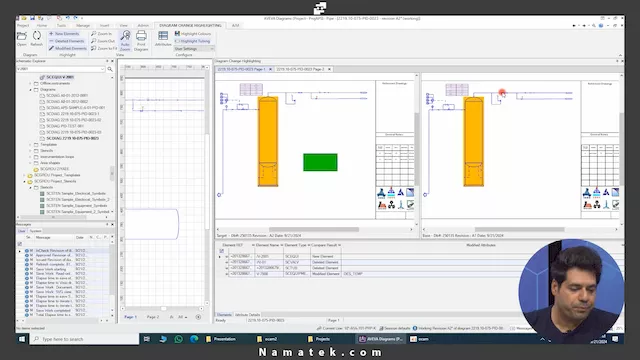Switch to the Home ribbon tab
This screenshot has height=360, width=640.
point(42,25)
